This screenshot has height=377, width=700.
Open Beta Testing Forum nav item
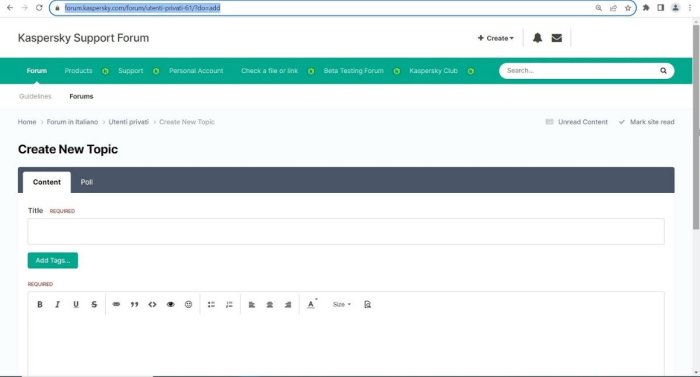(354, 71)
